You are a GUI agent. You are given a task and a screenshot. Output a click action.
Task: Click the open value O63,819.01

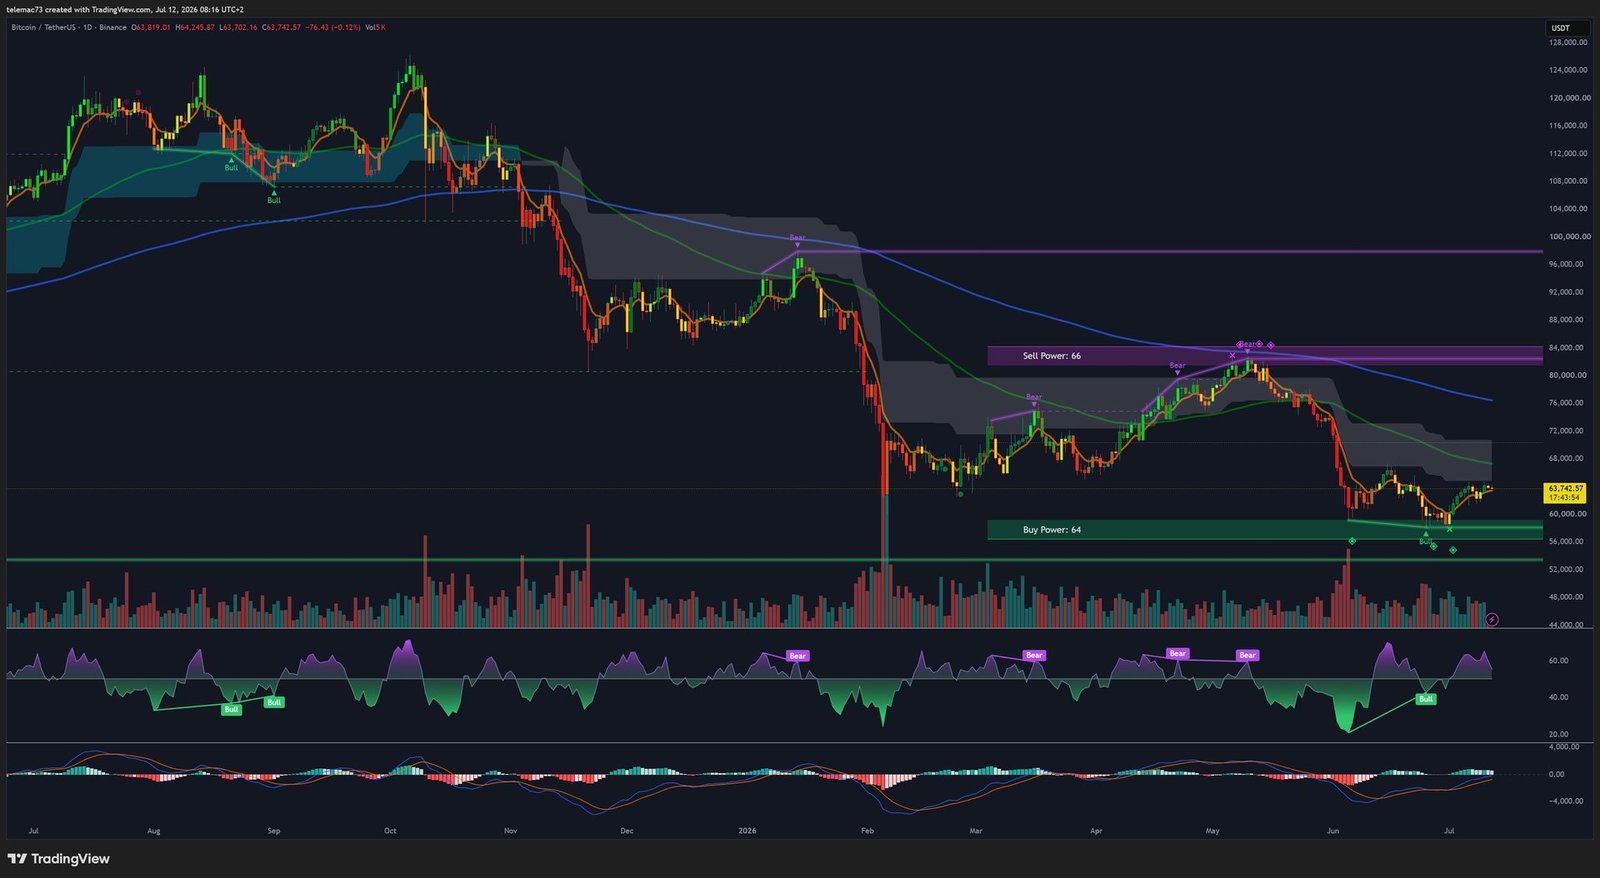click(x=151, y=27)
